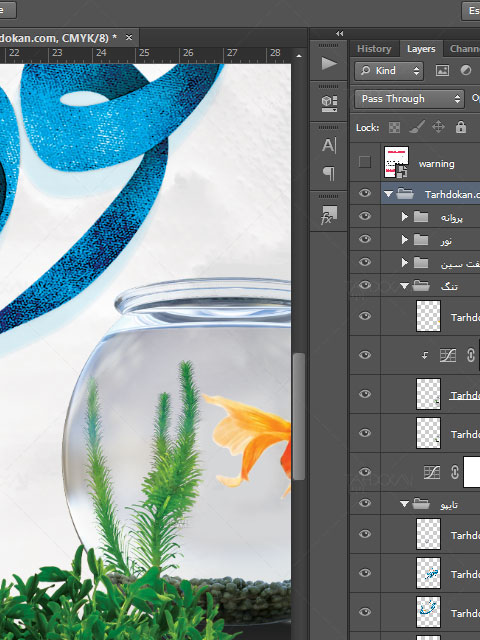Select the Layers tab

421,49
